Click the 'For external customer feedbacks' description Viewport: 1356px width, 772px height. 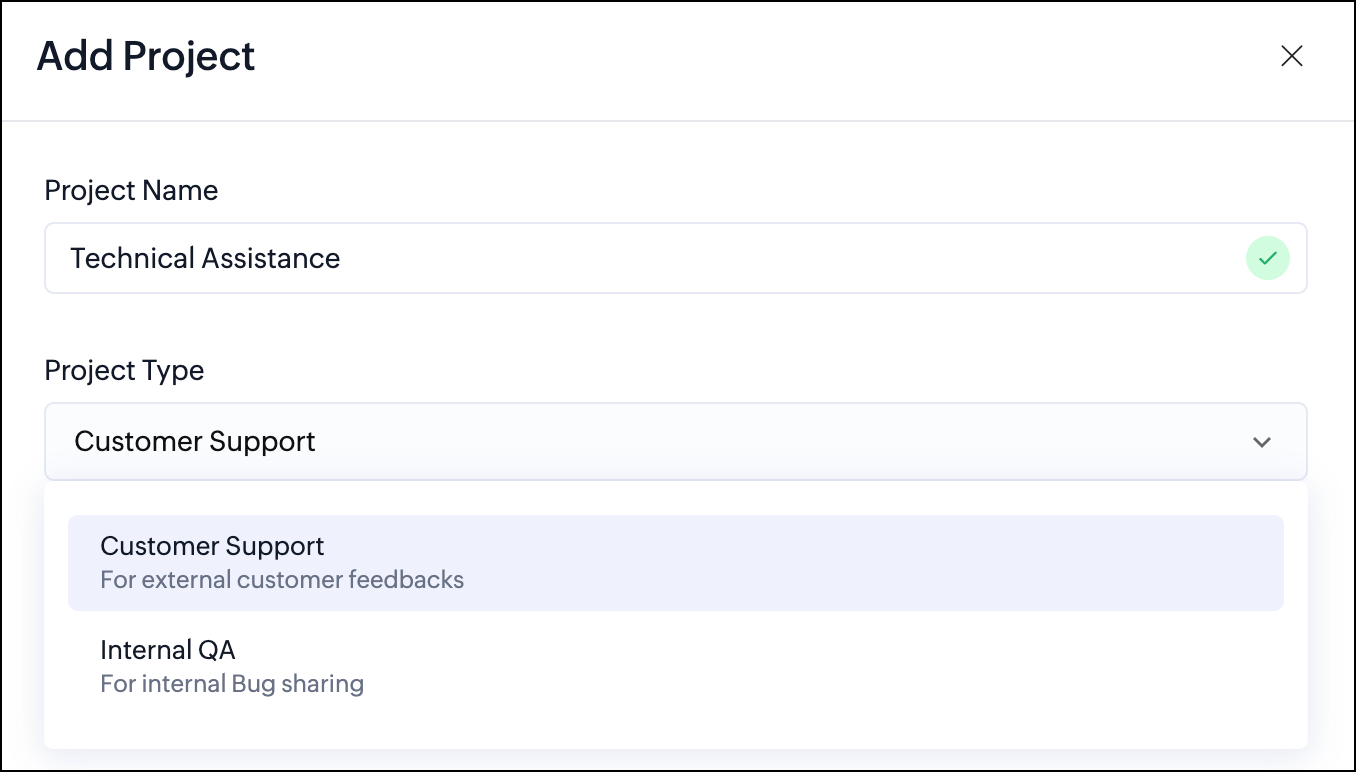(x=282, y=580)
